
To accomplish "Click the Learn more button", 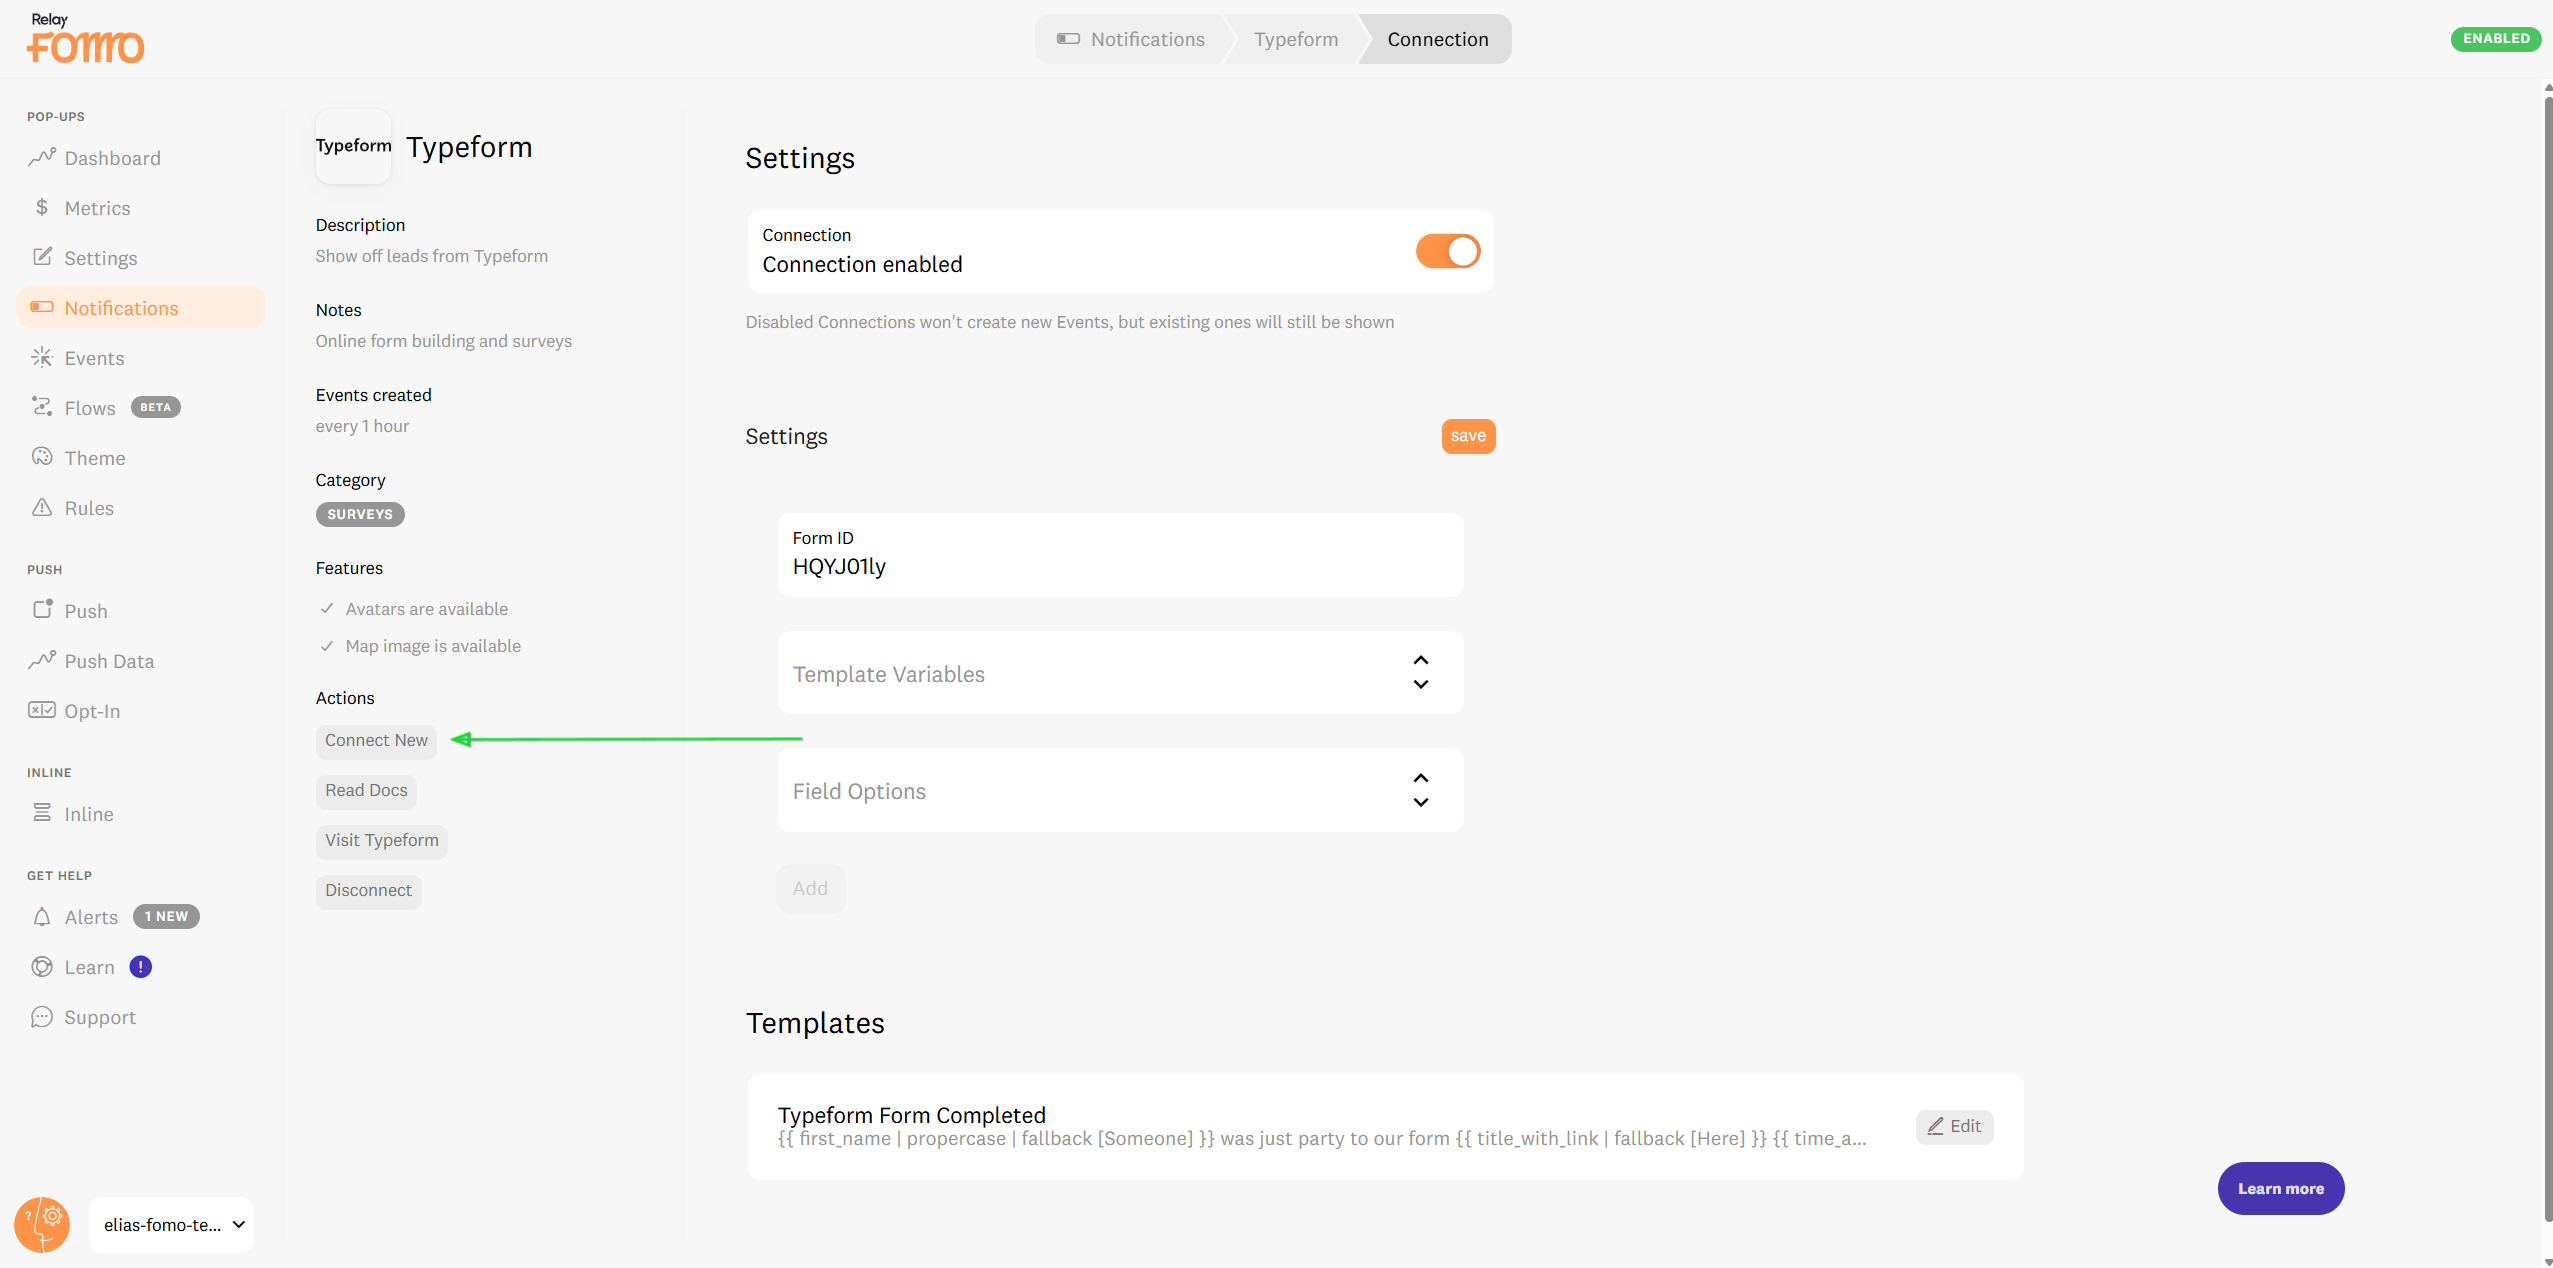I will [x=2280, y=1188].
